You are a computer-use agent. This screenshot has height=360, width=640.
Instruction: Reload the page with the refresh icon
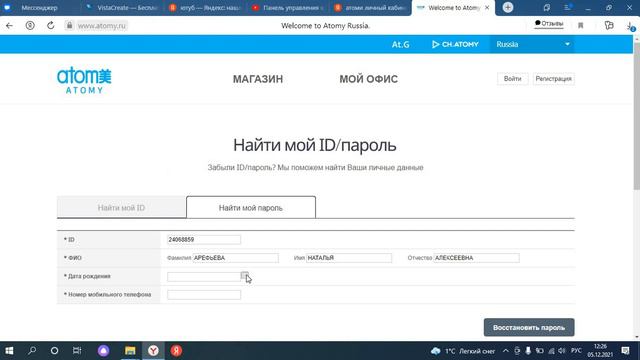coord(51,25)
